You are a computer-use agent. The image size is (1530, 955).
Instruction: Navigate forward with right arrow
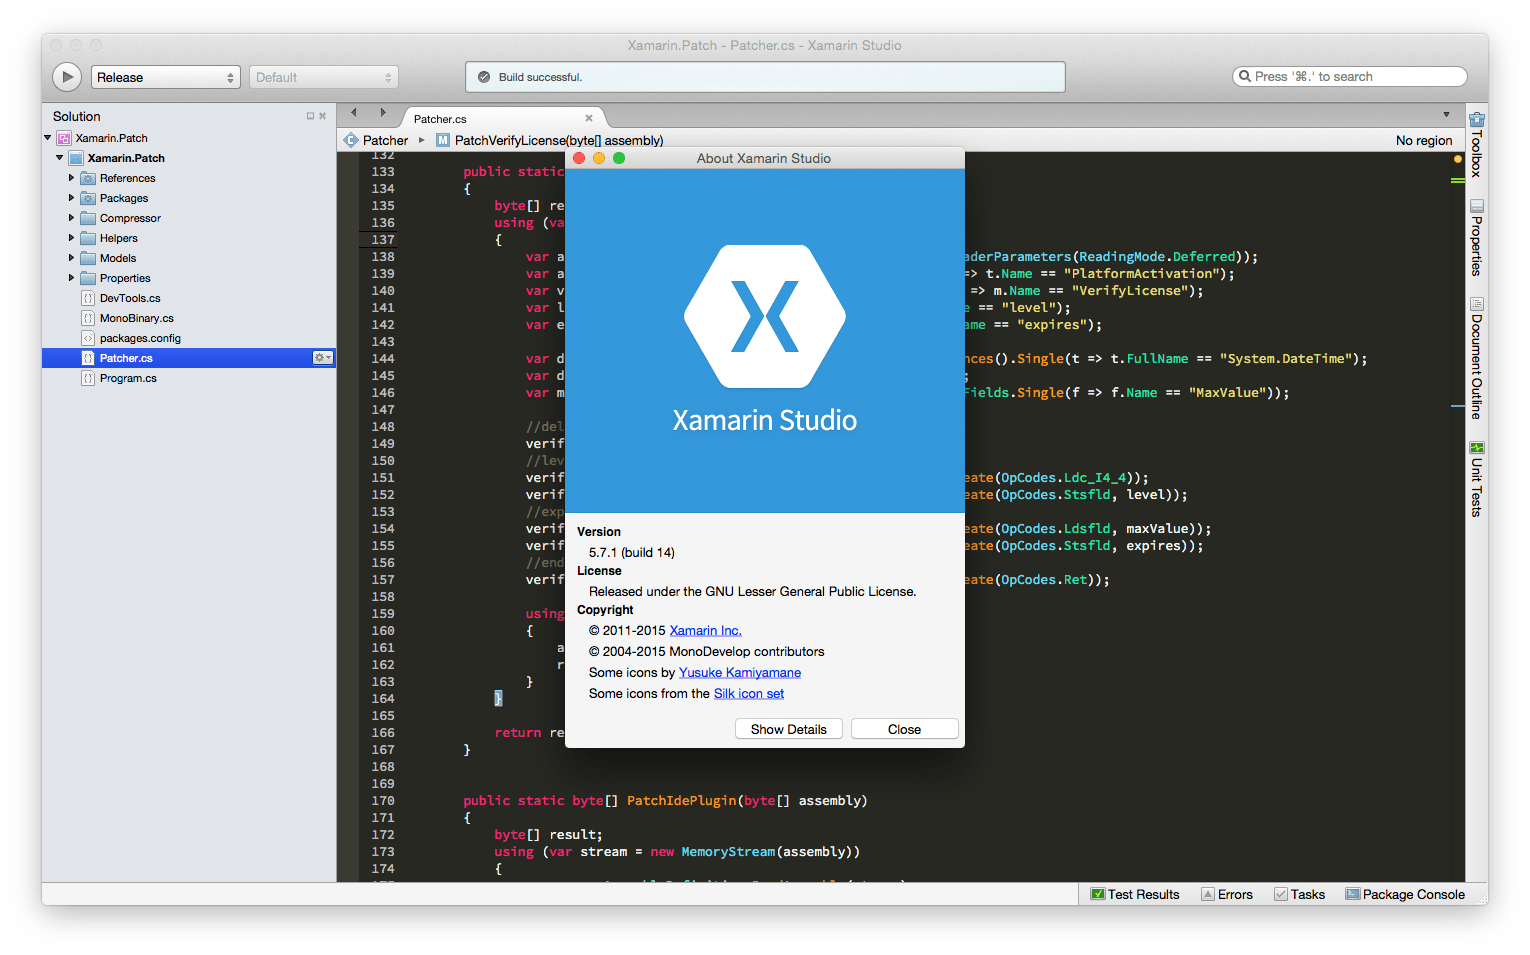click(383, 113)
